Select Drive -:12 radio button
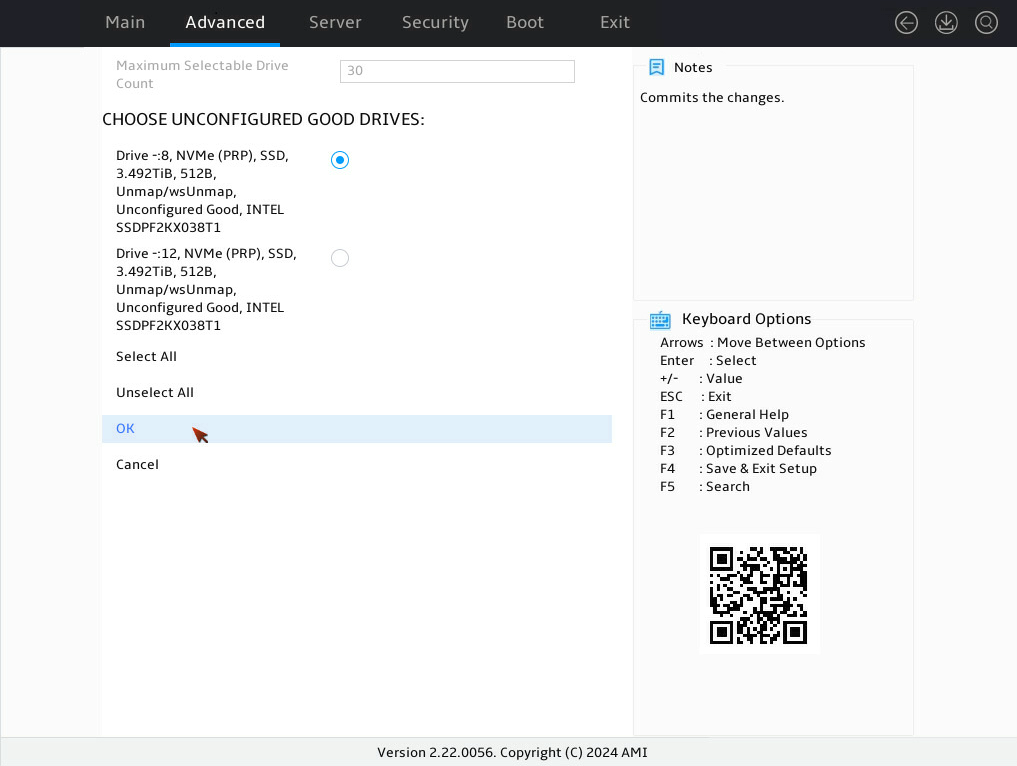Viewport: 1017px width, 766px height. click(340, 257)
